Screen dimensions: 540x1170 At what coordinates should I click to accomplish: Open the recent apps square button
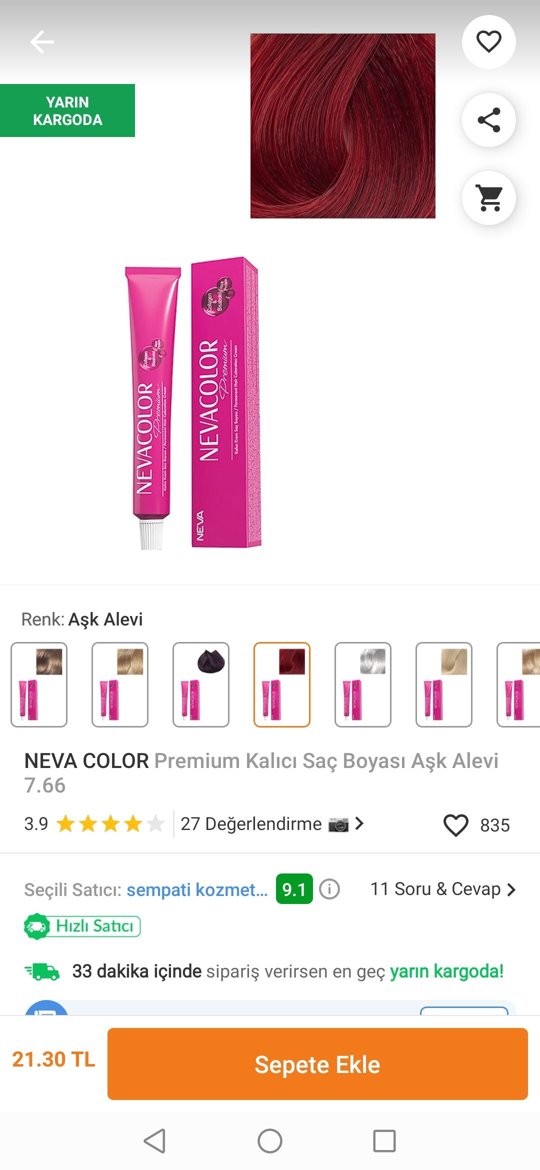click(x=384, y=1140)
